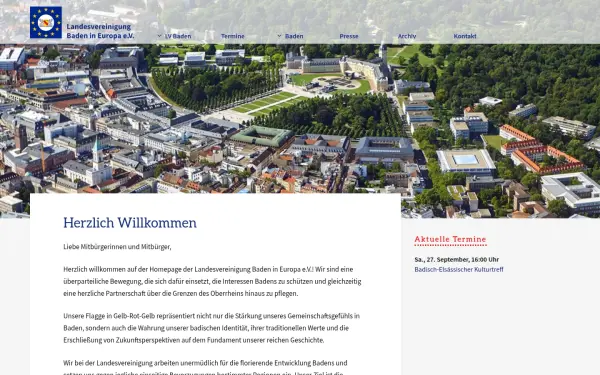
Task: Click the paragraph starting Herzlich willkommen auf der Homepage
Action: [x=212, y=281]
